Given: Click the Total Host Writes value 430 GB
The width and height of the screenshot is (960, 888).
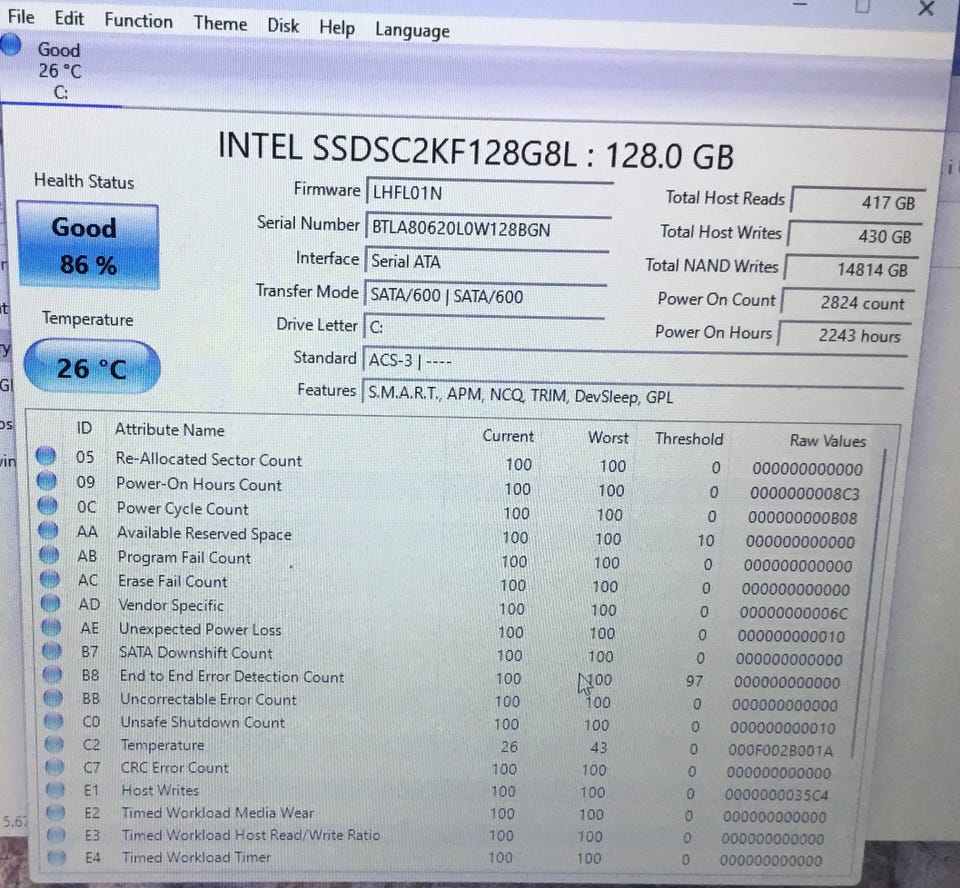Looking at the screenshot, I should tap(853, 236).
